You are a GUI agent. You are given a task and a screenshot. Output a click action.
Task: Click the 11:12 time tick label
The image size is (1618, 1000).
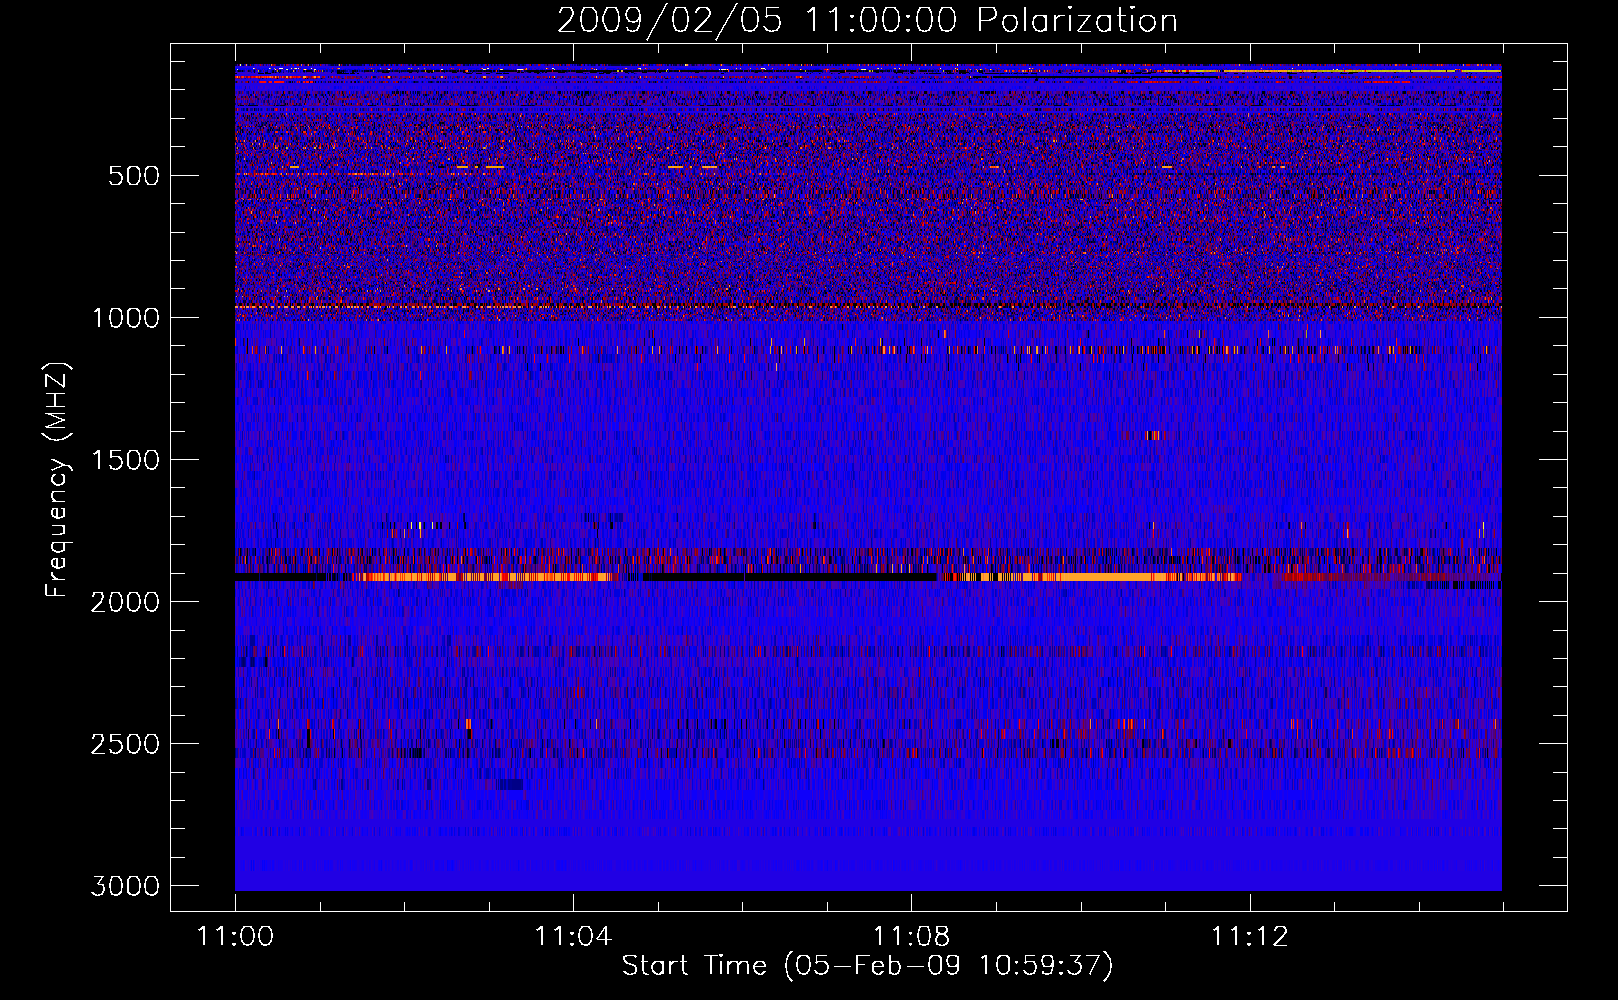click(x=1249, y=937)
